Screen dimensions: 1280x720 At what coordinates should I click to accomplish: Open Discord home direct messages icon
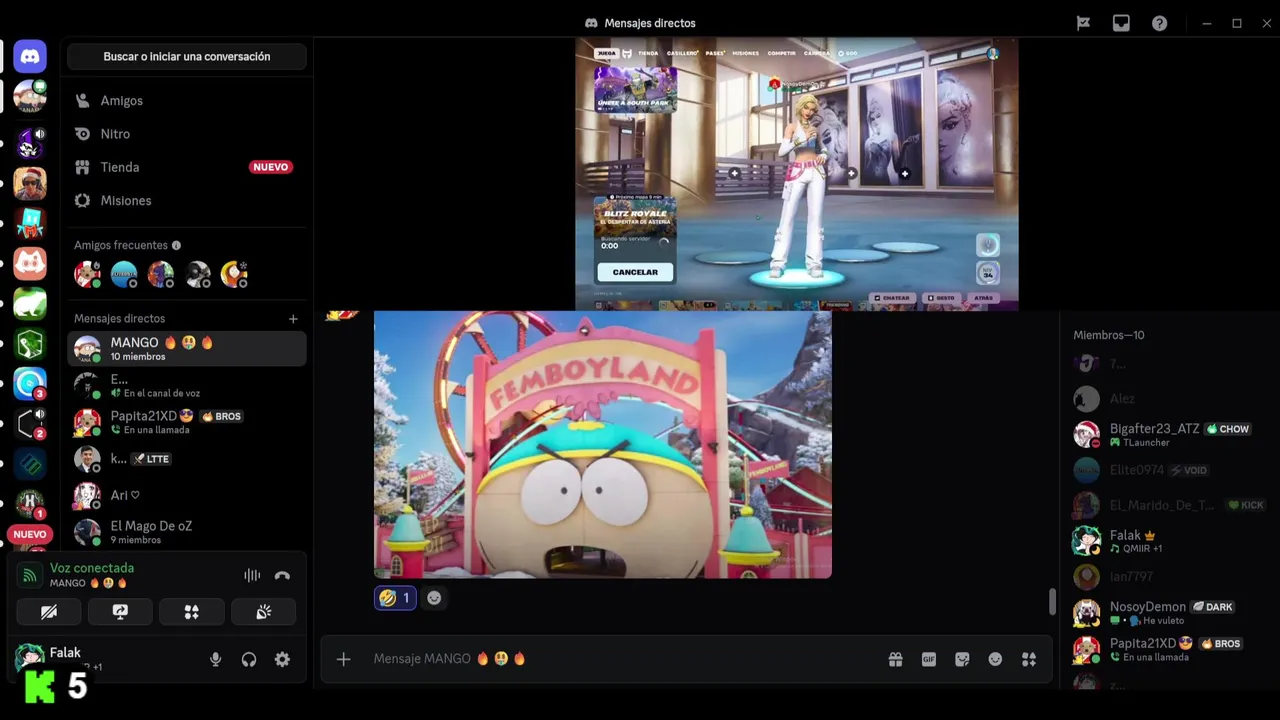[x=30, y=57]
